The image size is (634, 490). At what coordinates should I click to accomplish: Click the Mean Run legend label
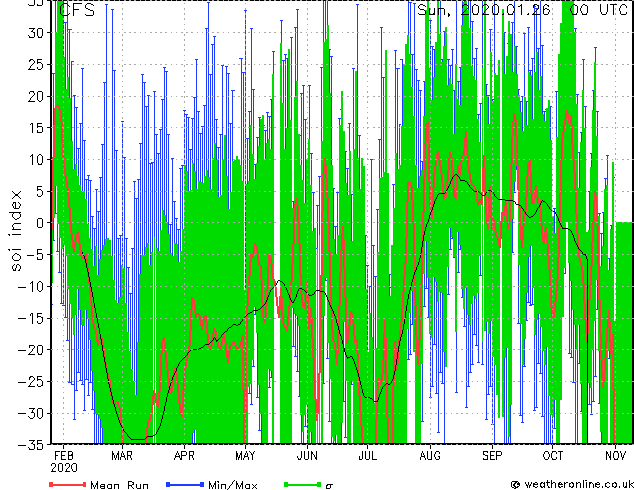[x=119, y=485]
